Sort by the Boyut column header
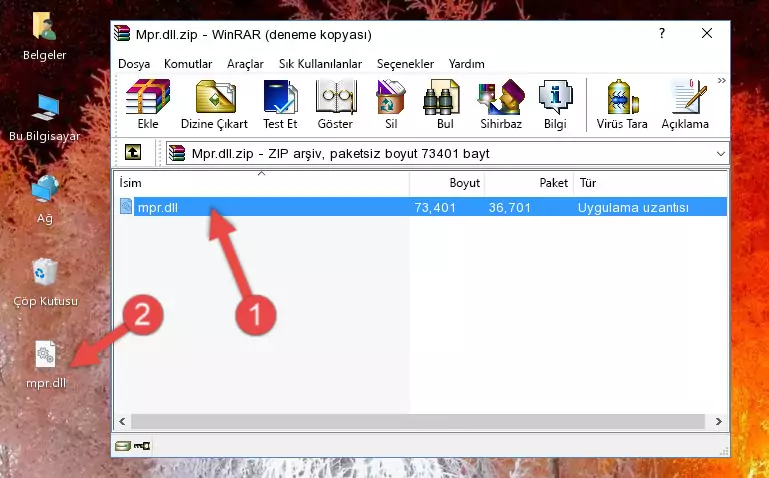The height and width of the screenshot is (478, 769). [447, 183]
